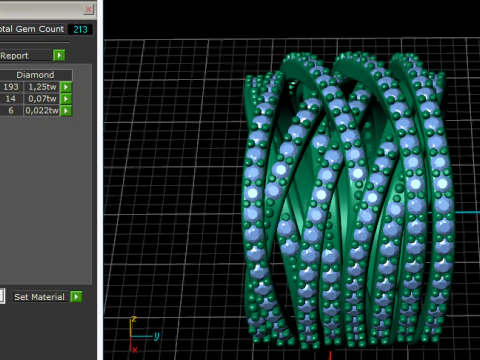Select the Diamond column header
Screen dimensions: 480x360
pos(35,75)
